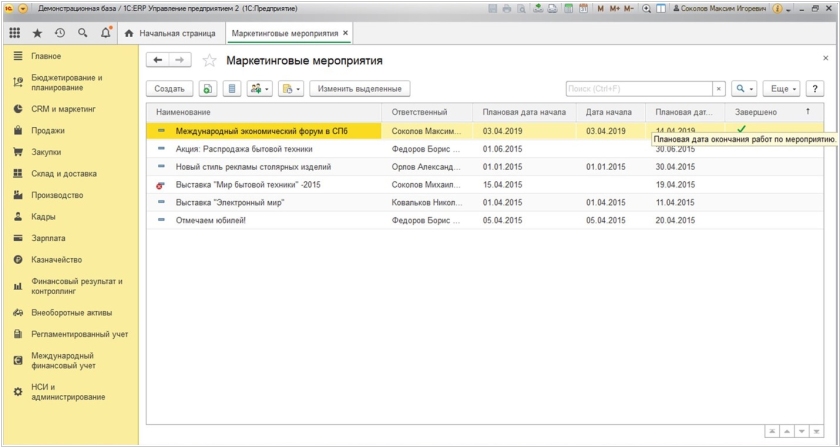Close the Маркетинговые мероприятия tab
The image size is (840, 447).
point(346,33)
